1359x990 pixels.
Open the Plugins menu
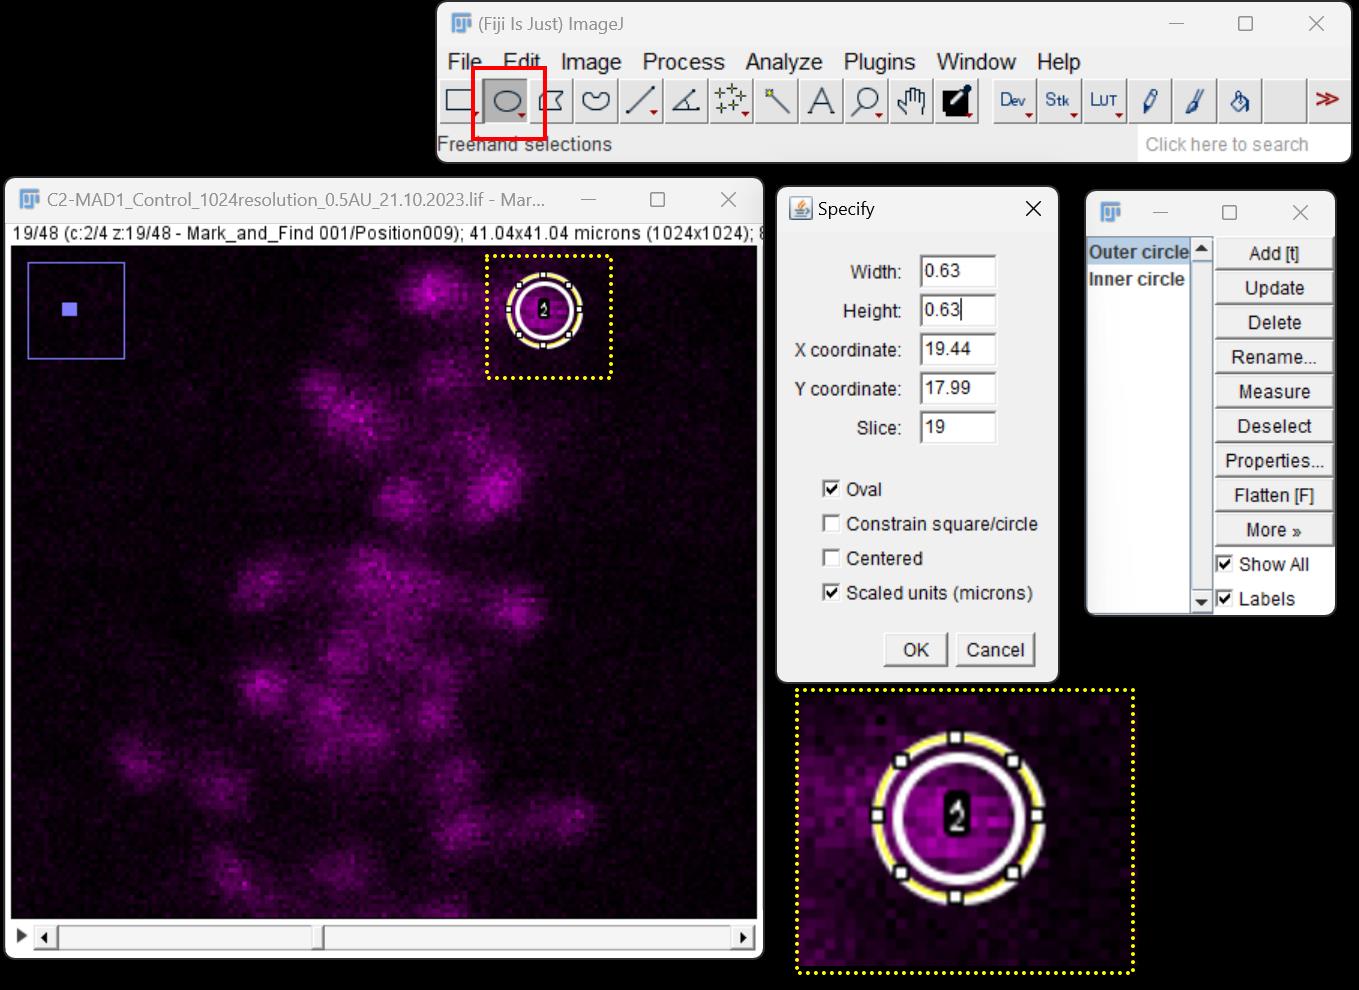pyautogui.click(x=878, y=62)
